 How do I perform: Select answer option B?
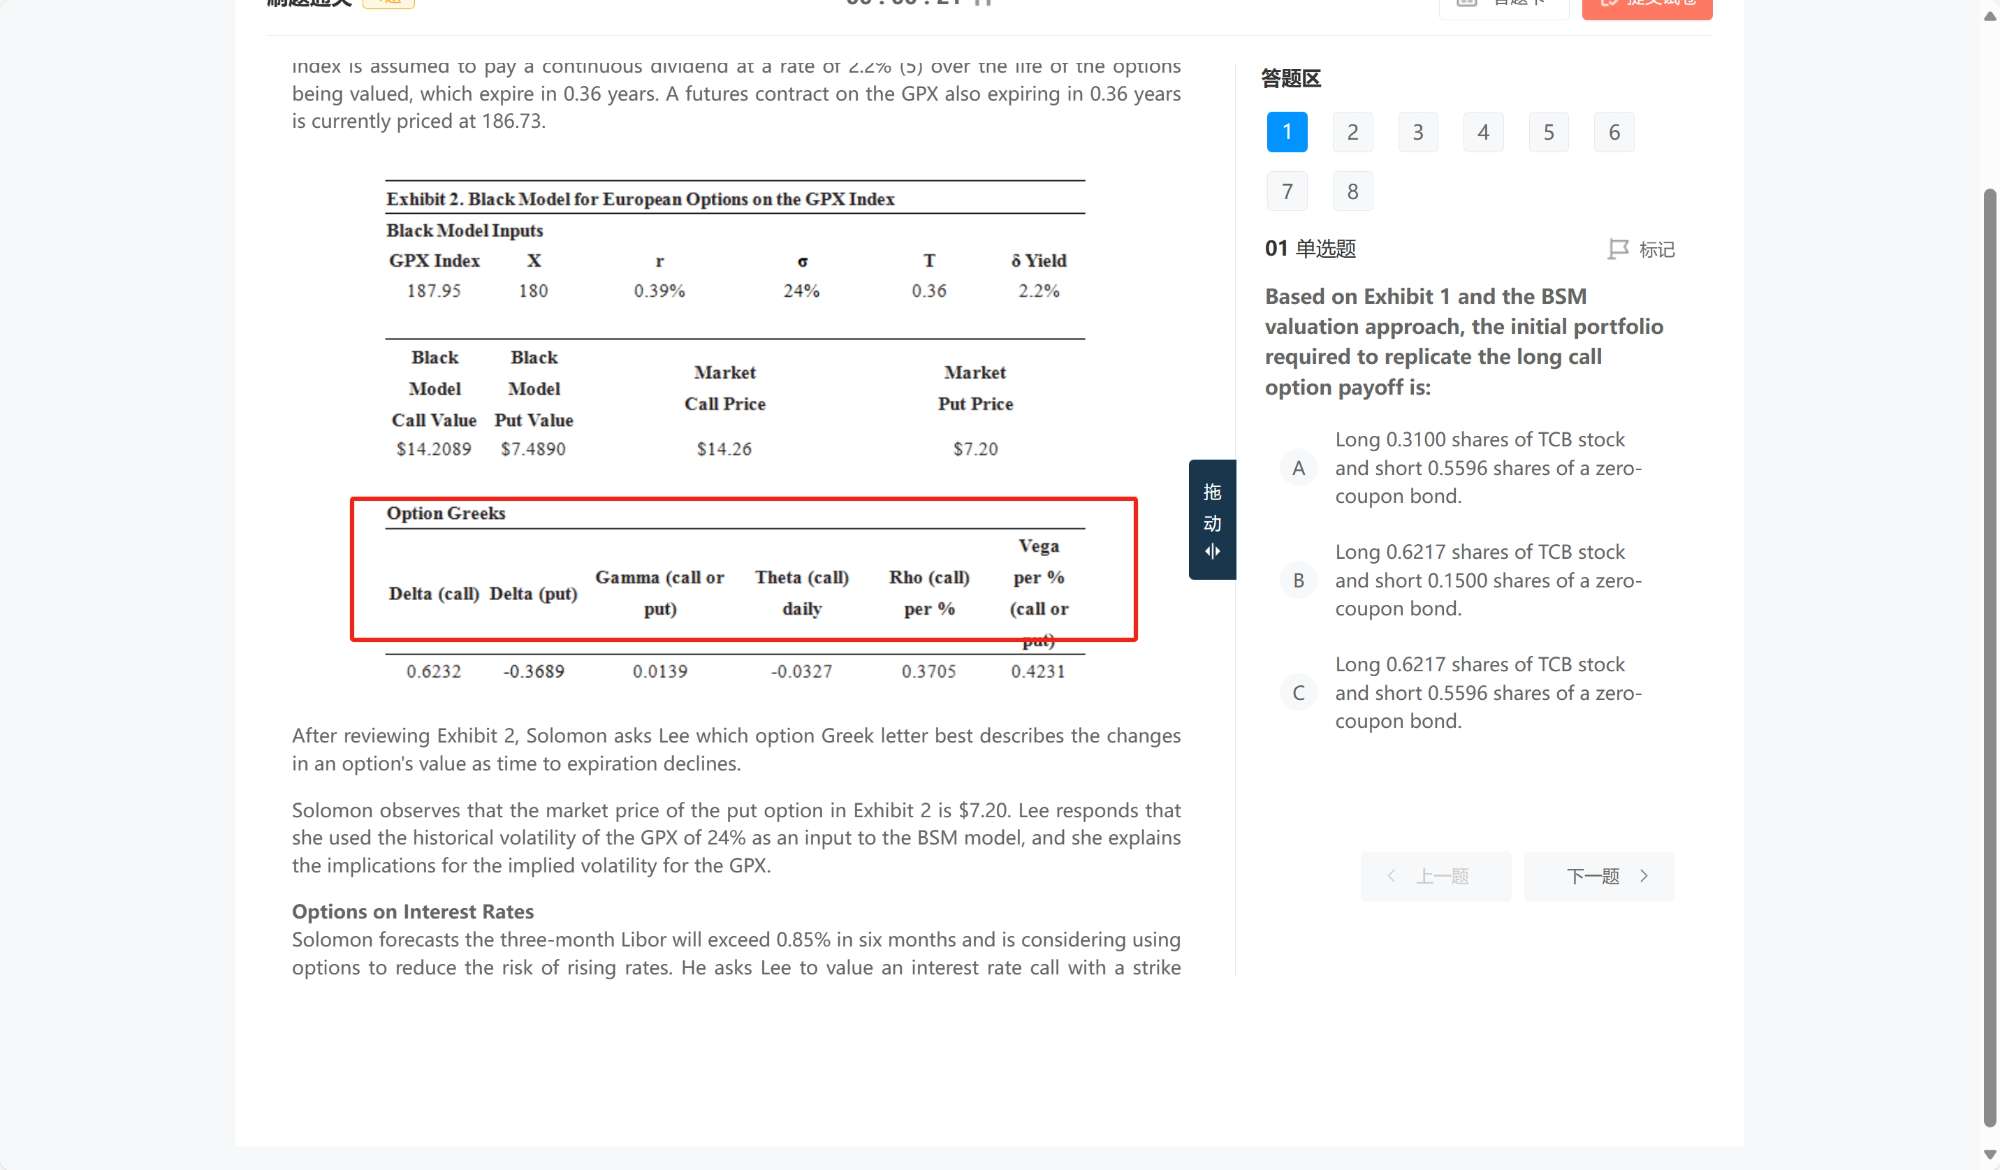point(1298,580)
